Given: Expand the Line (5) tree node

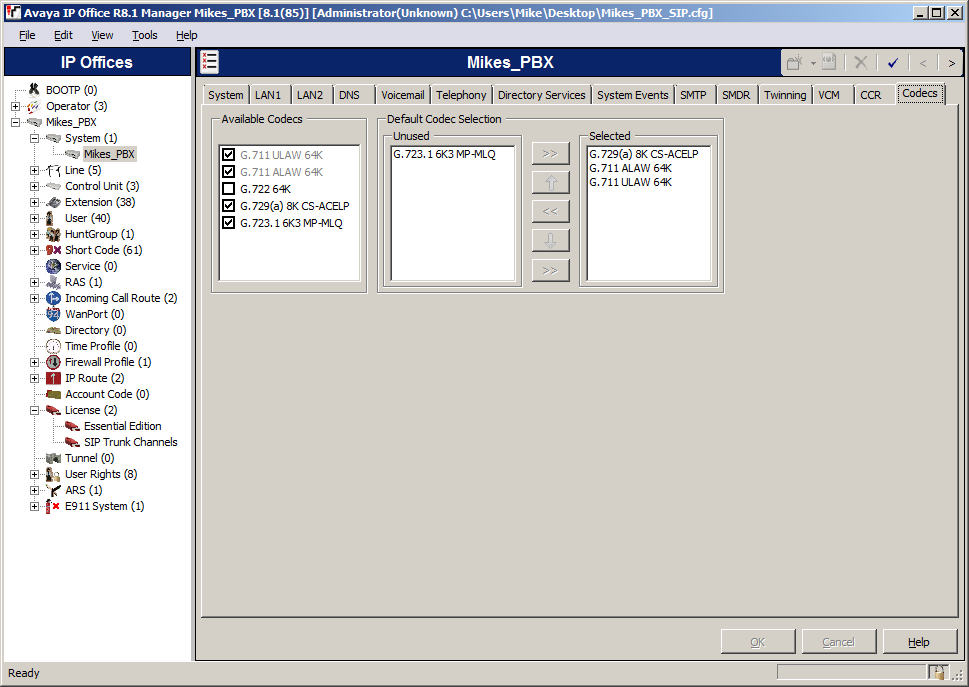Looking at the screenshot, I should click(x=35, y=171).
